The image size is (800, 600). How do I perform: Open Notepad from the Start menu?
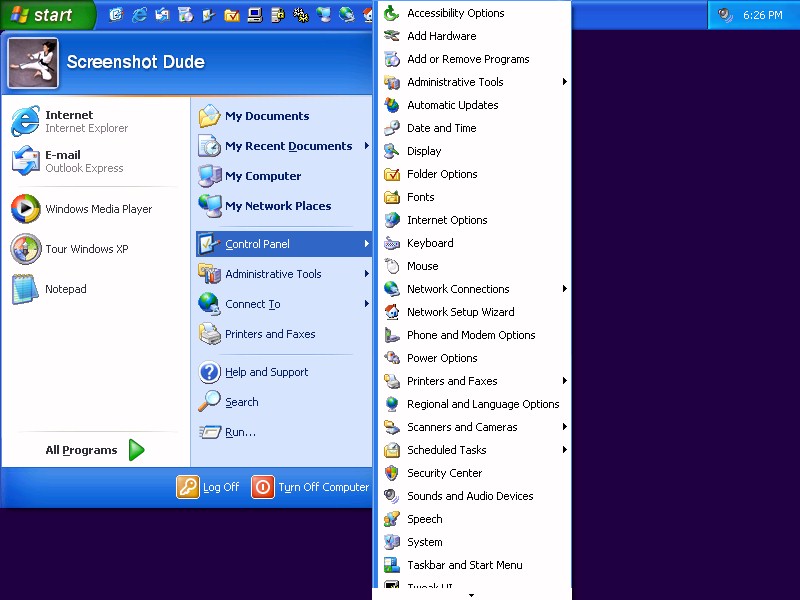tap(63, 289)
